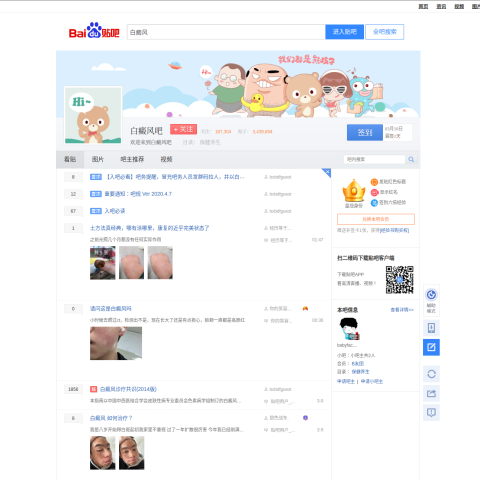480x480 pixels.
Task: Open the 吧主推荐 tab
Action: [x=132, y=159]
